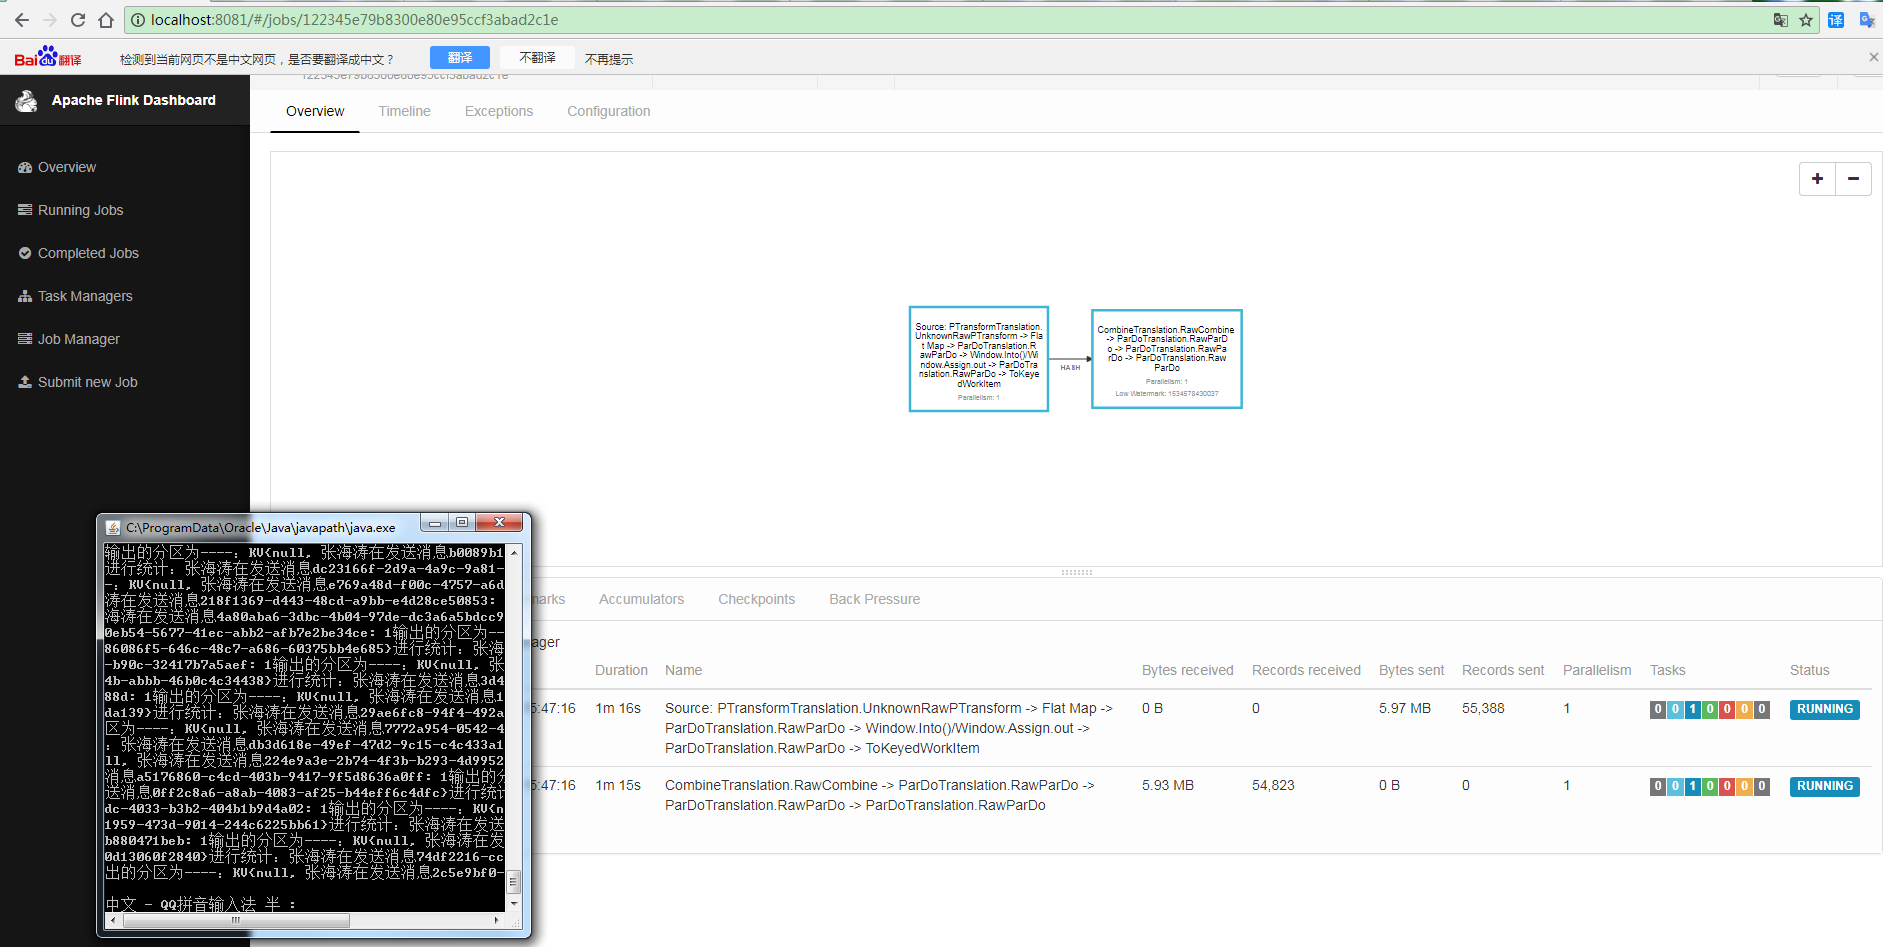Click the translate icon in address bar
The image size is (1883, 947).
pyautogui.click(x=1780, y=20)
